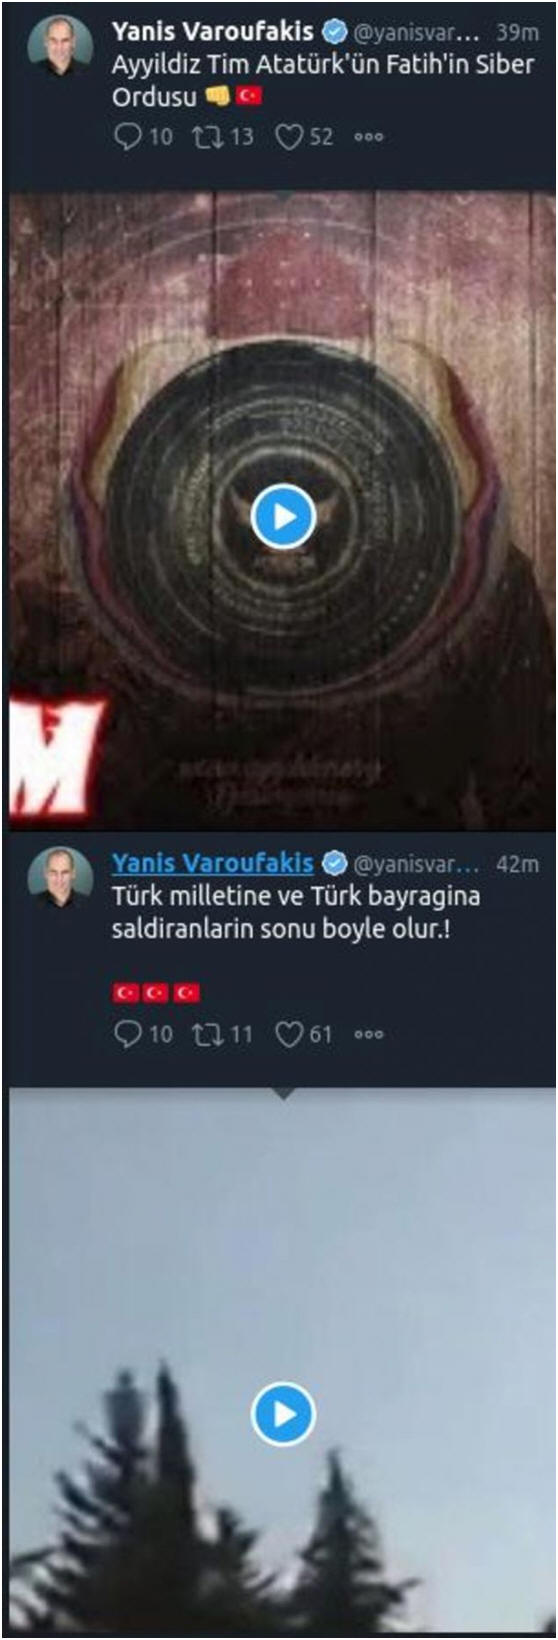Open profile avatar on first tweet
Image resolution: width=558 pixels, height=1640 pixels.
pyautogui.click(x=61, y=46)
